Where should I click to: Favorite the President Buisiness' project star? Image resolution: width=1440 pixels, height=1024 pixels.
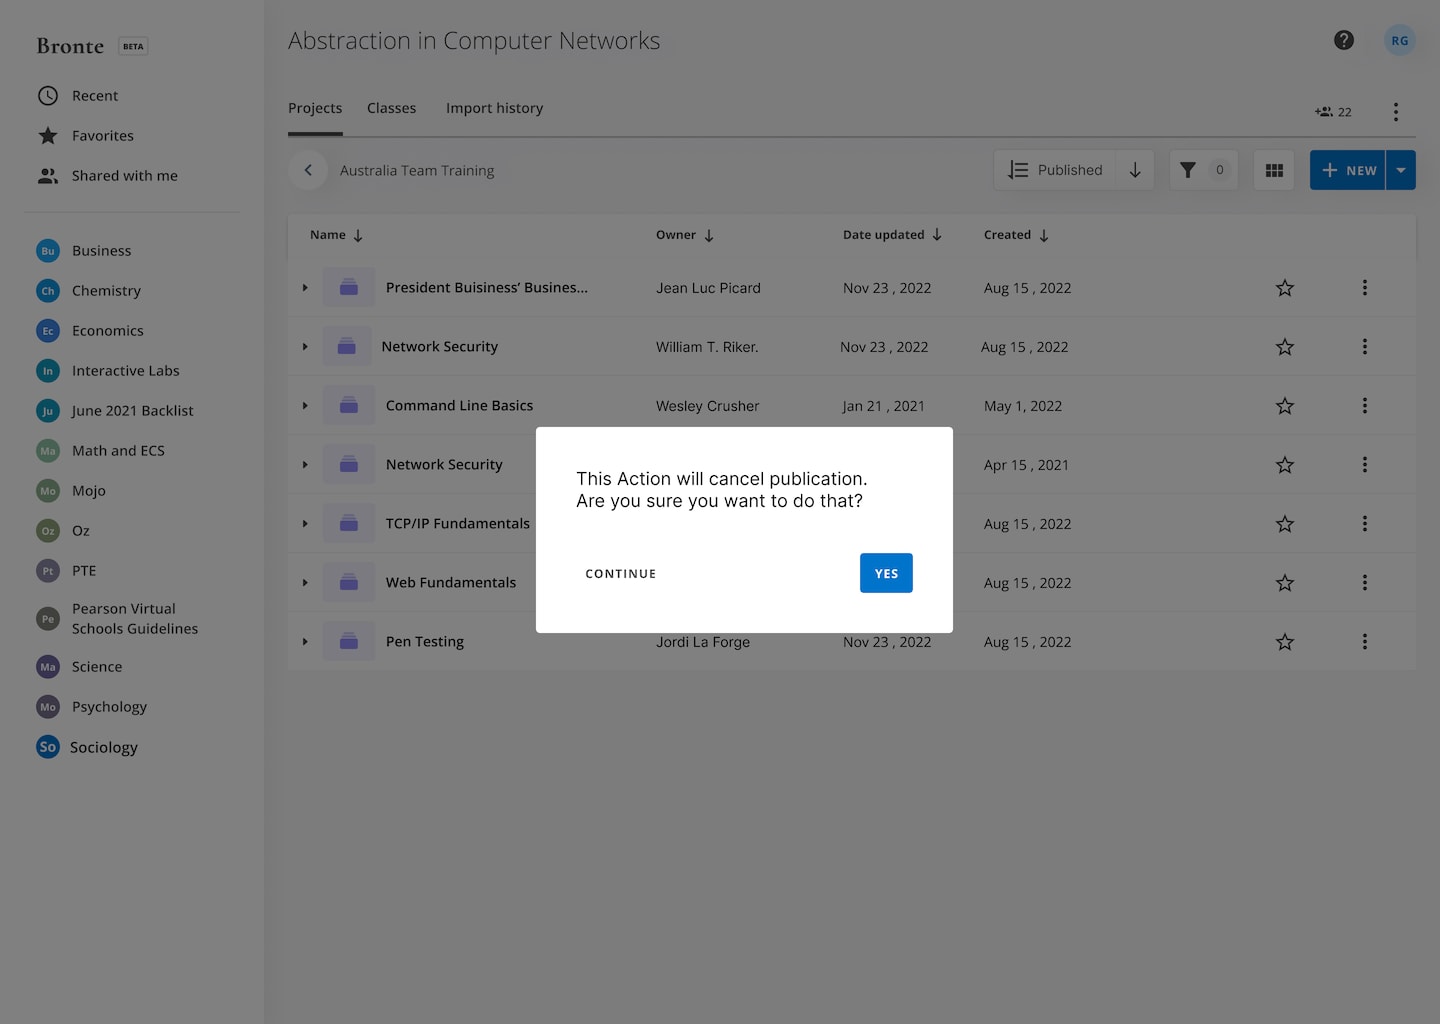pos(1285,288)
